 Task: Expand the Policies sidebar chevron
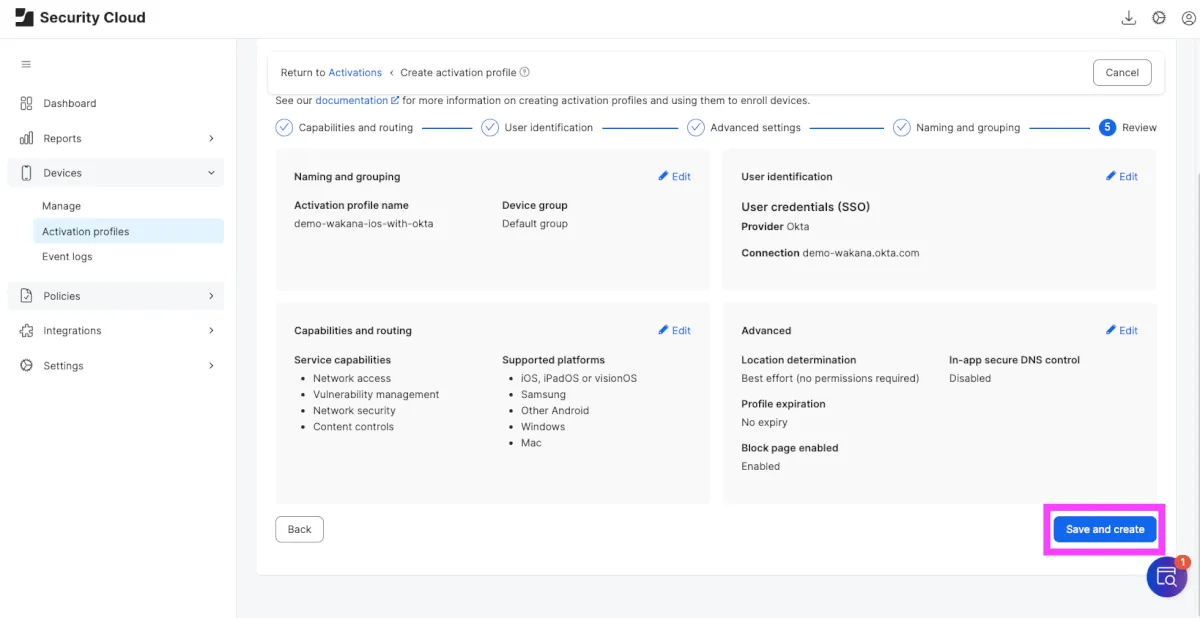[x=211, y=296]
